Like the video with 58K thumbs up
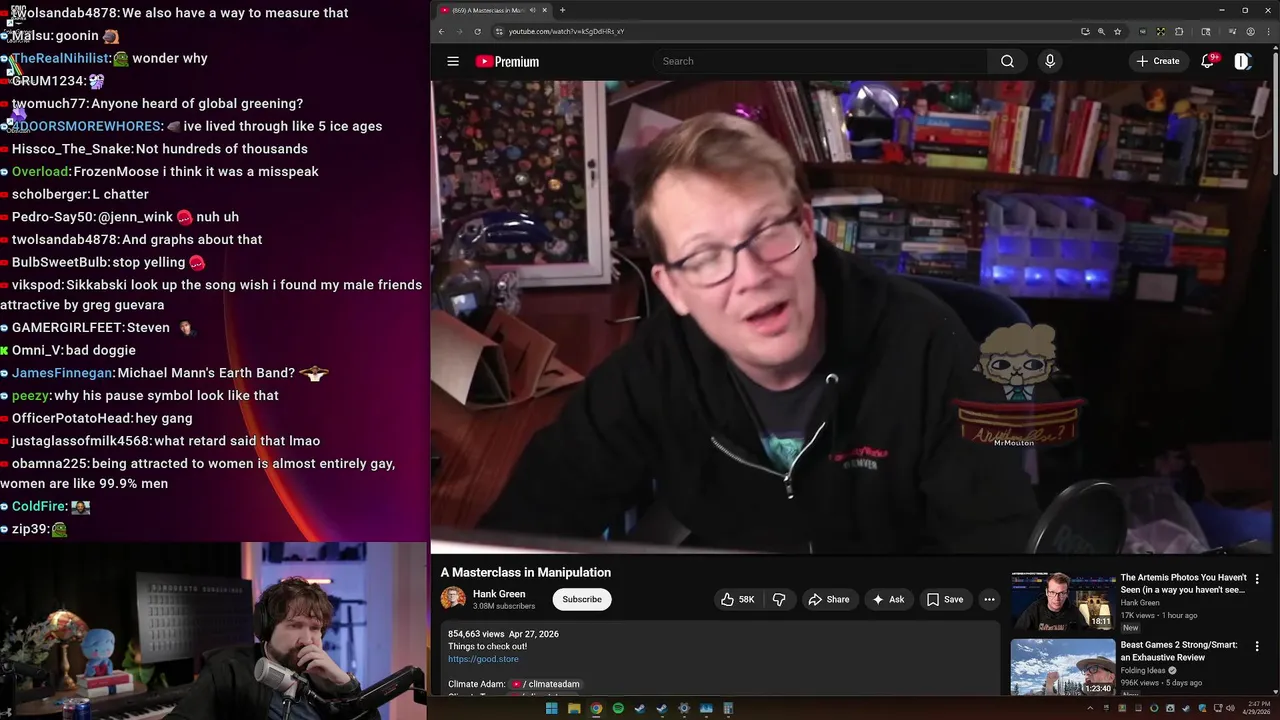Screen dimensions: 1280x720 click(737, 599)
